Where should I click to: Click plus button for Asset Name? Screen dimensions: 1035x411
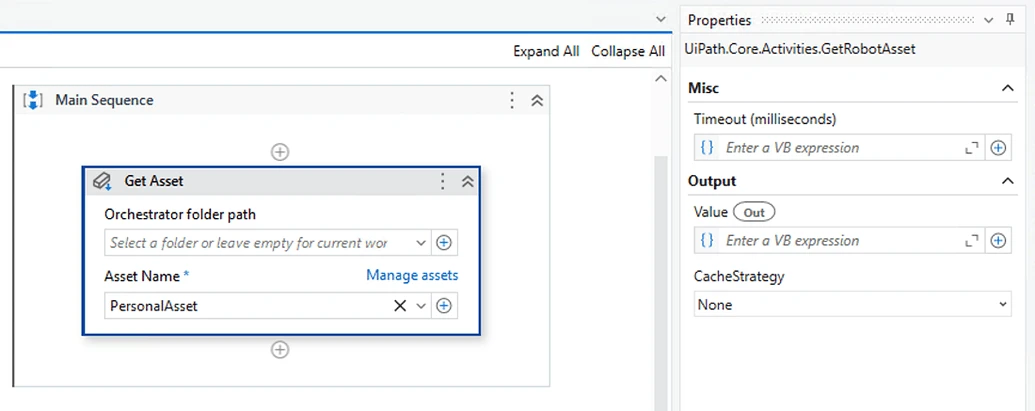pyautogui.click(x=444, y=306)
